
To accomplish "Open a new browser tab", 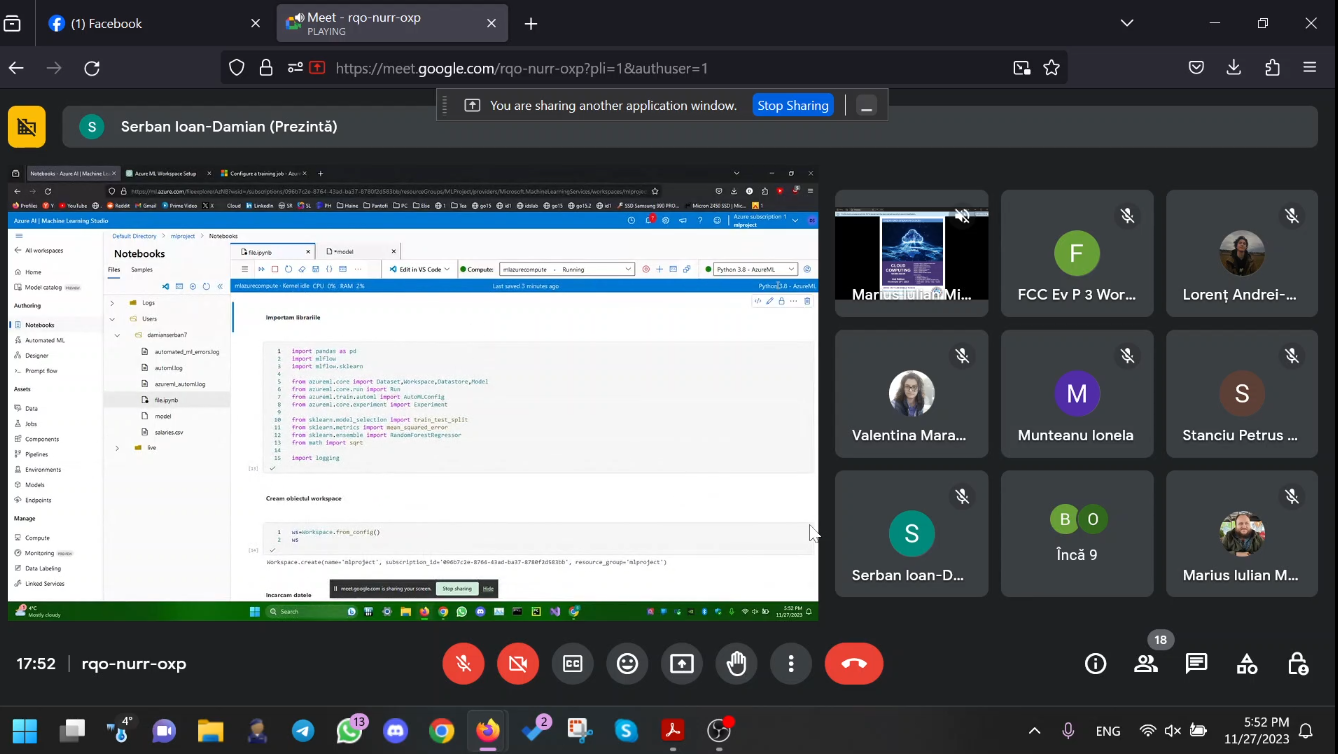I will click(531, 24).
